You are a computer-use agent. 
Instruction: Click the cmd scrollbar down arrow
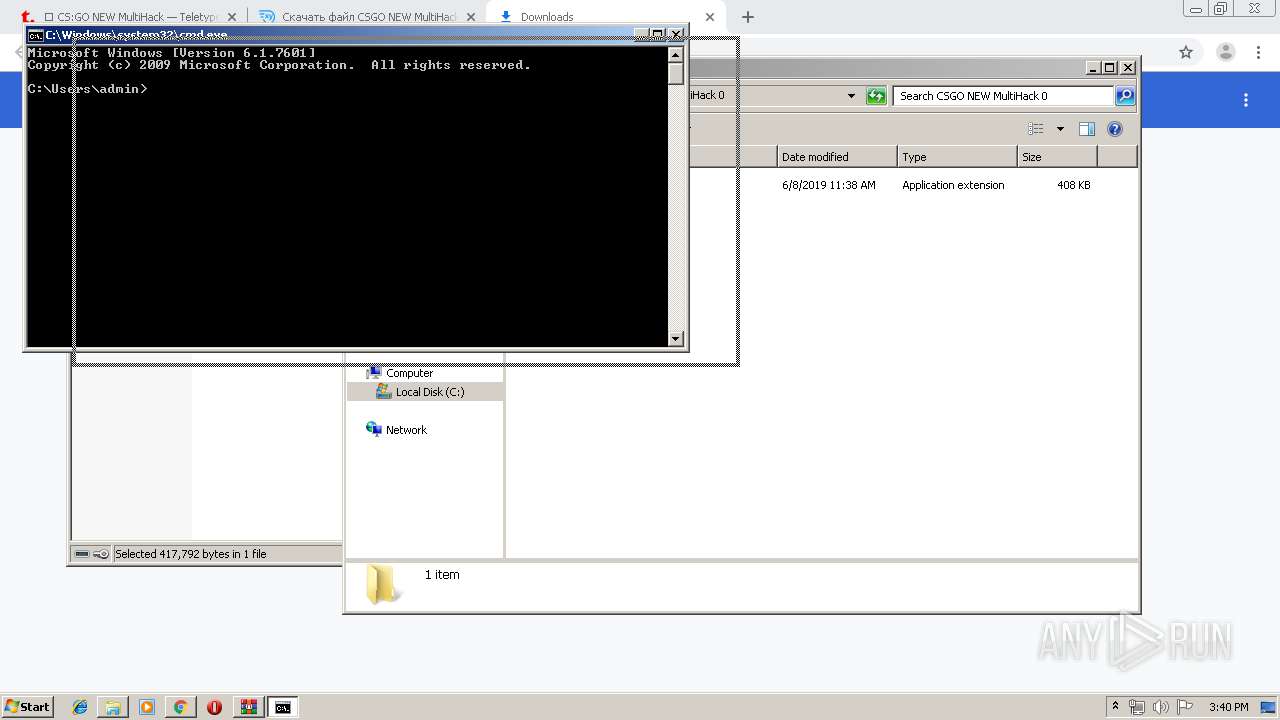point(676,339)
